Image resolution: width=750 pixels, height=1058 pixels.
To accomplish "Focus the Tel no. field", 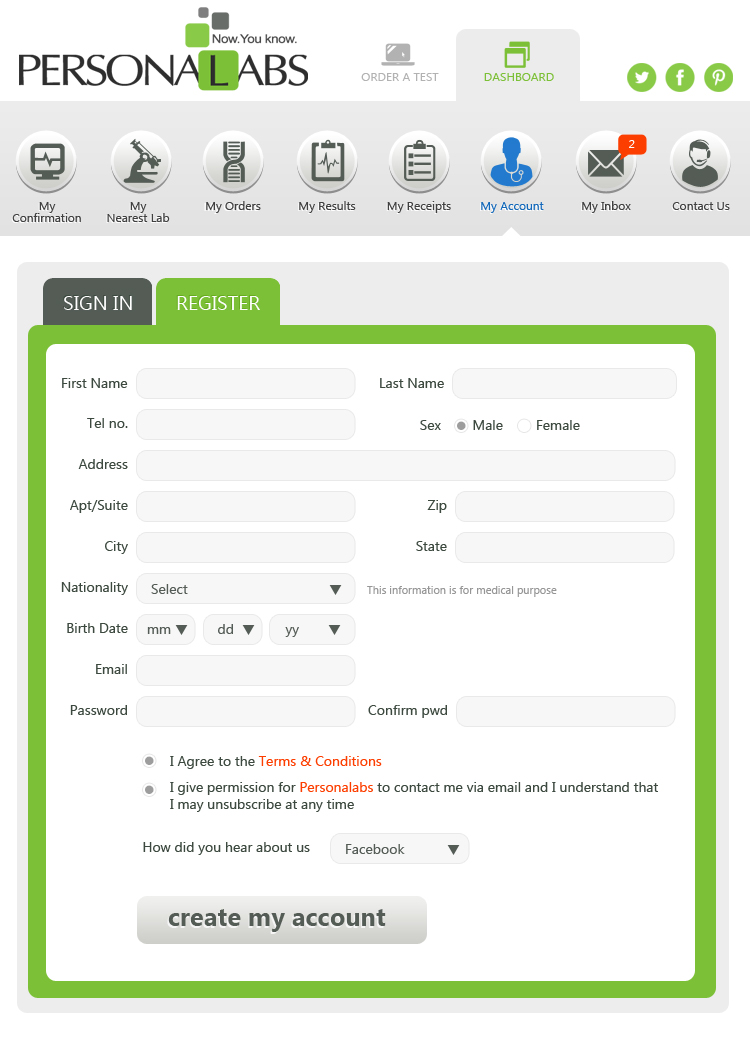I will tap(246, 424).
